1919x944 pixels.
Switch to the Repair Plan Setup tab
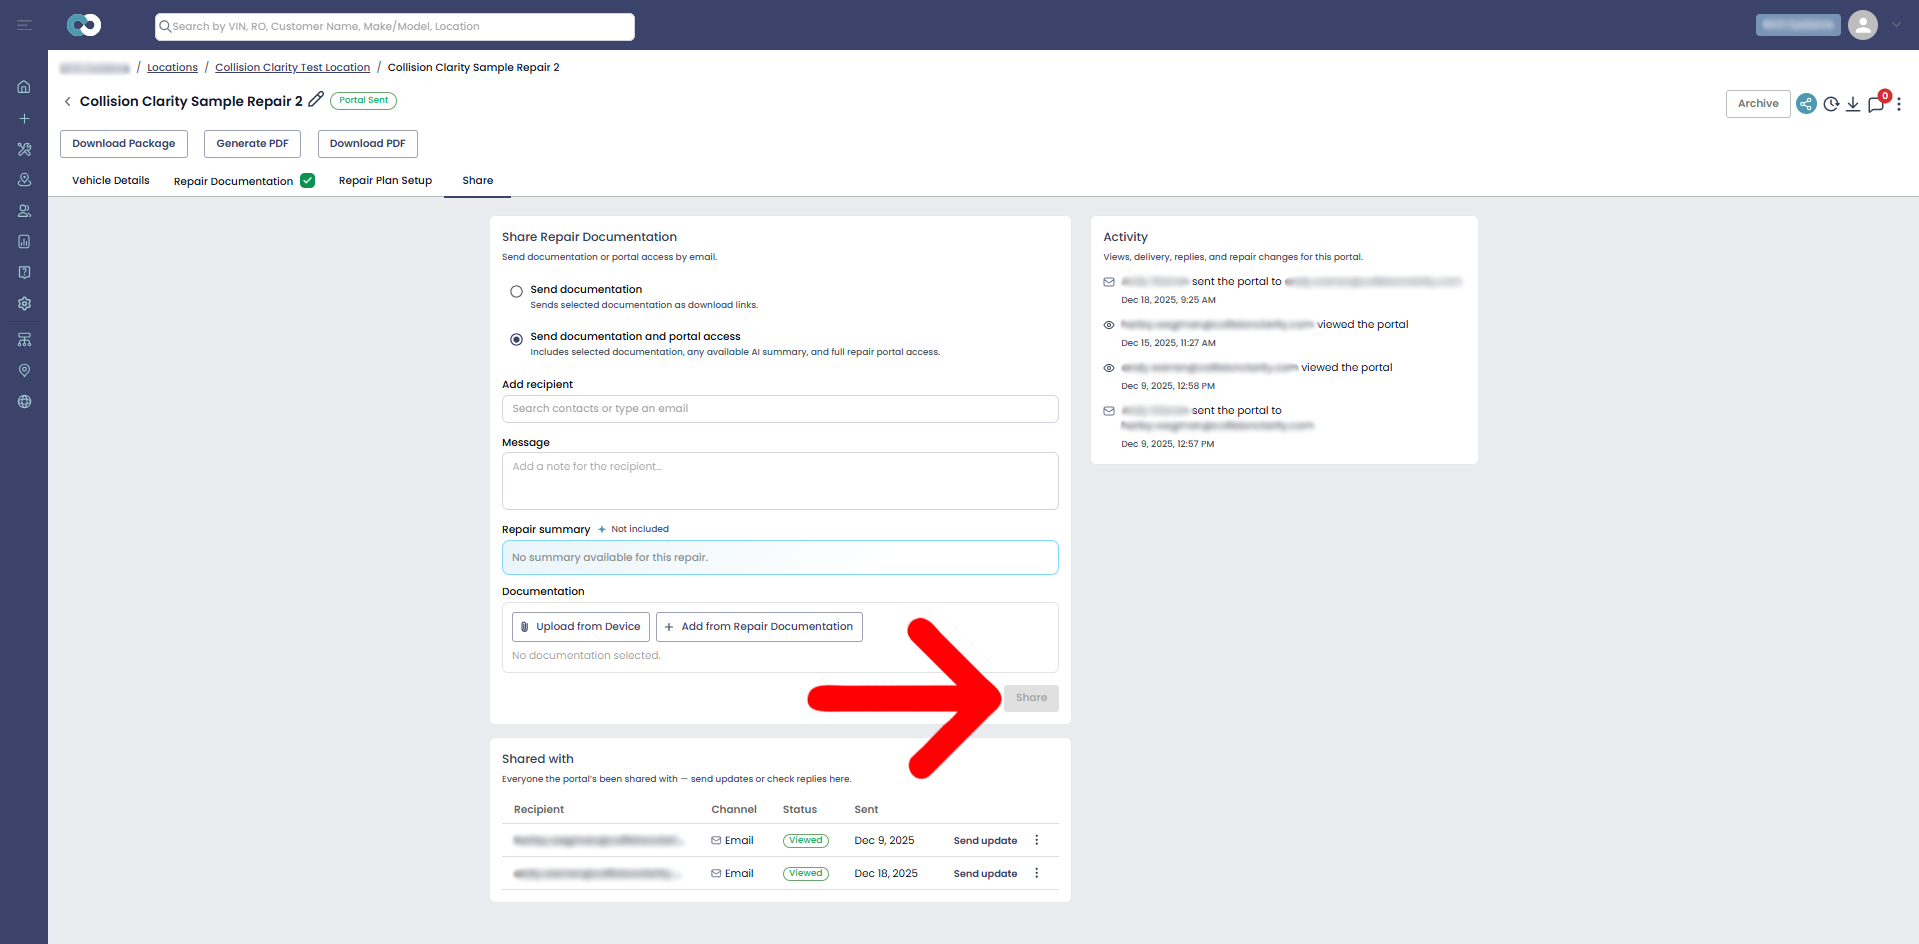pyautogui.click(x=385, y=181)
